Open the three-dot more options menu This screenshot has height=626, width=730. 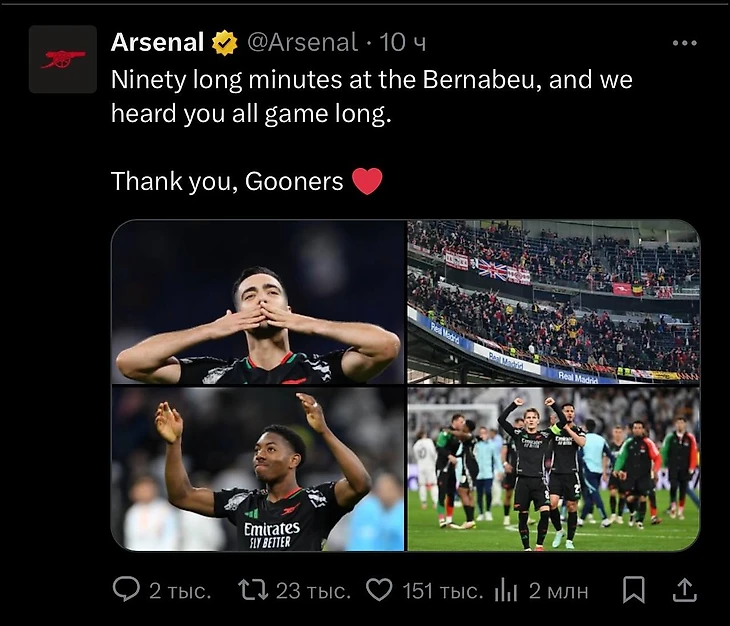685,43
